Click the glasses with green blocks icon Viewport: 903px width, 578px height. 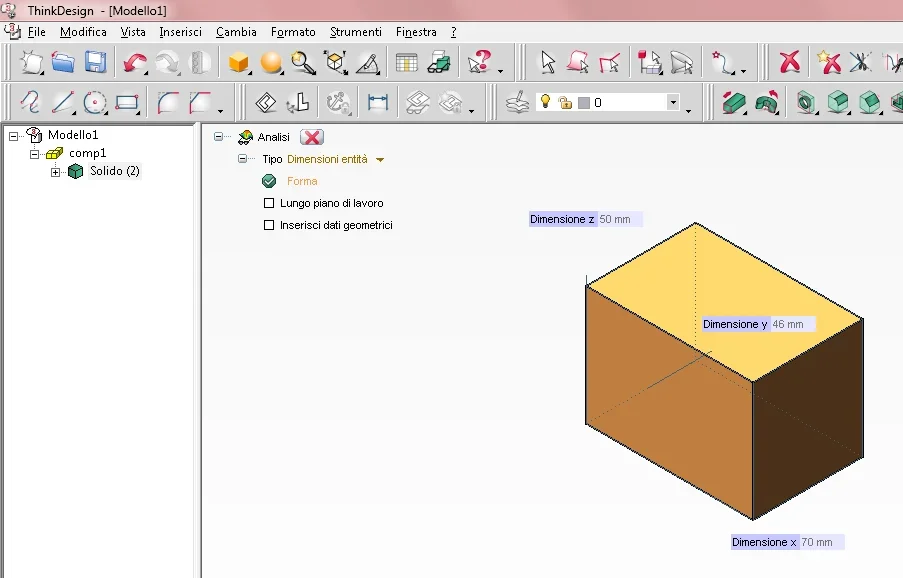point(439,62)
